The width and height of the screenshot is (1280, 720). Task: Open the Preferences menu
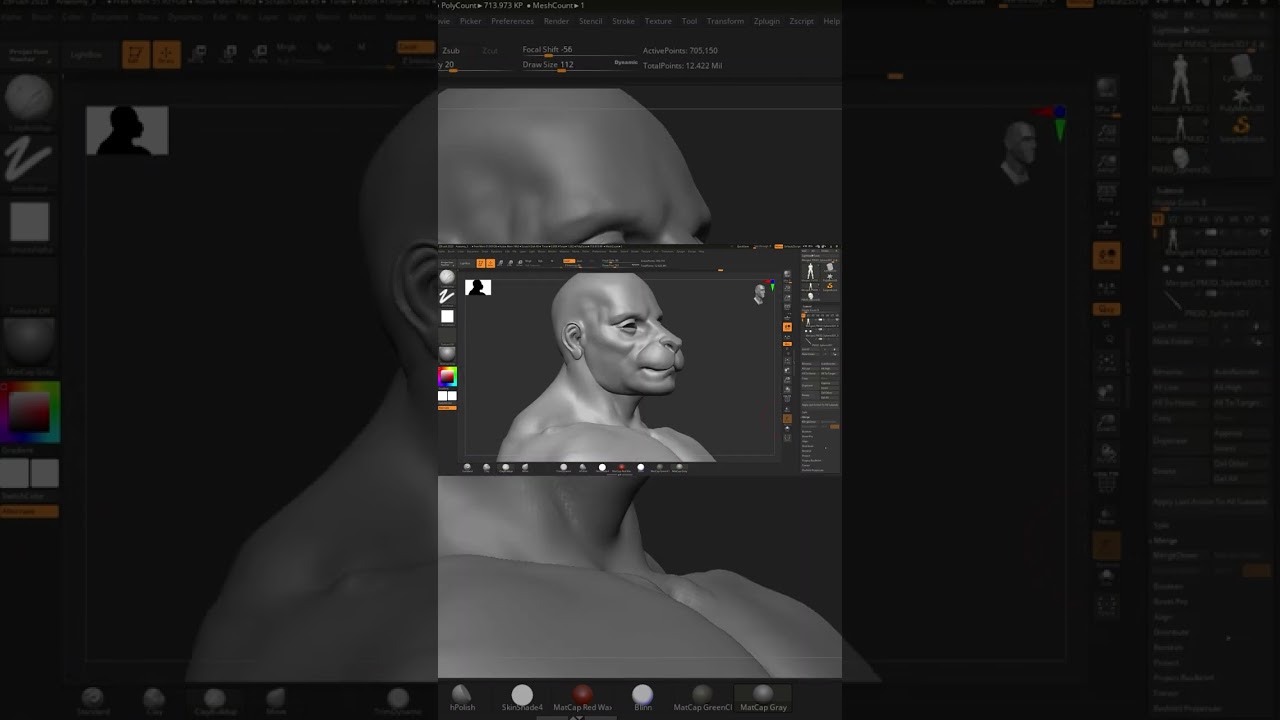coord(512,21)
